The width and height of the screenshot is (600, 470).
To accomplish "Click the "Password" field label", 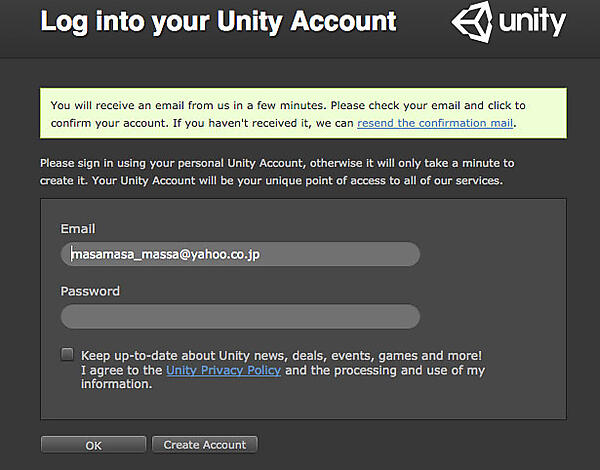I will pos(90,291).
